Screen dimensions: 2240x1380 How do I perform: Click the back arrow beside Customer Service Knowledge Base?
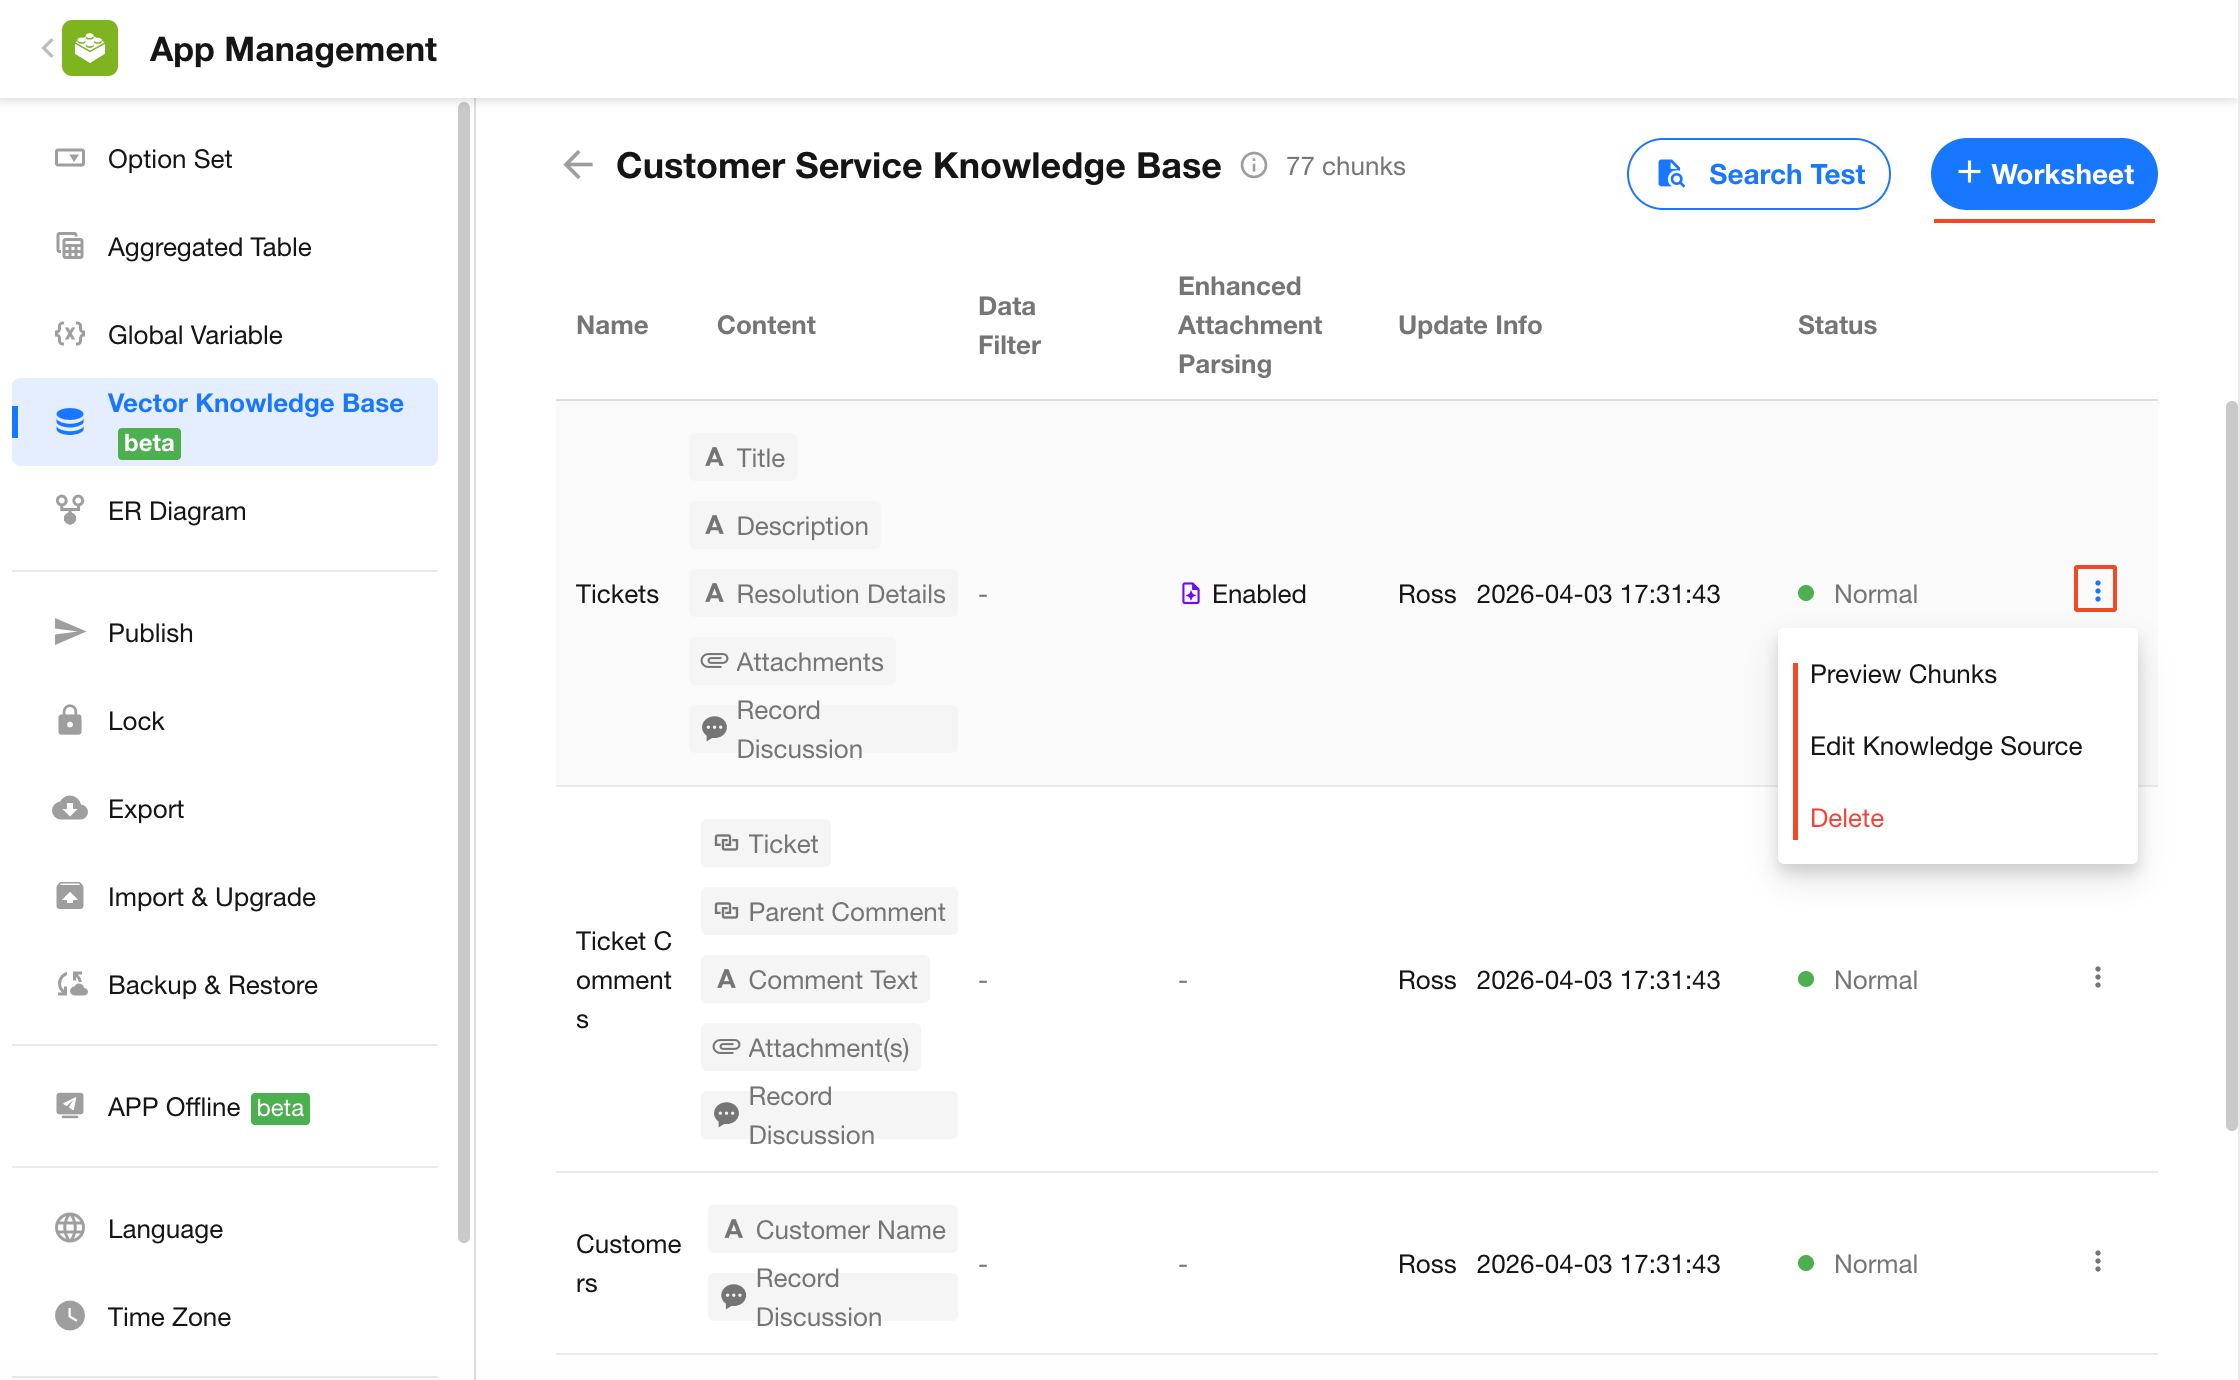coord(578,165)
